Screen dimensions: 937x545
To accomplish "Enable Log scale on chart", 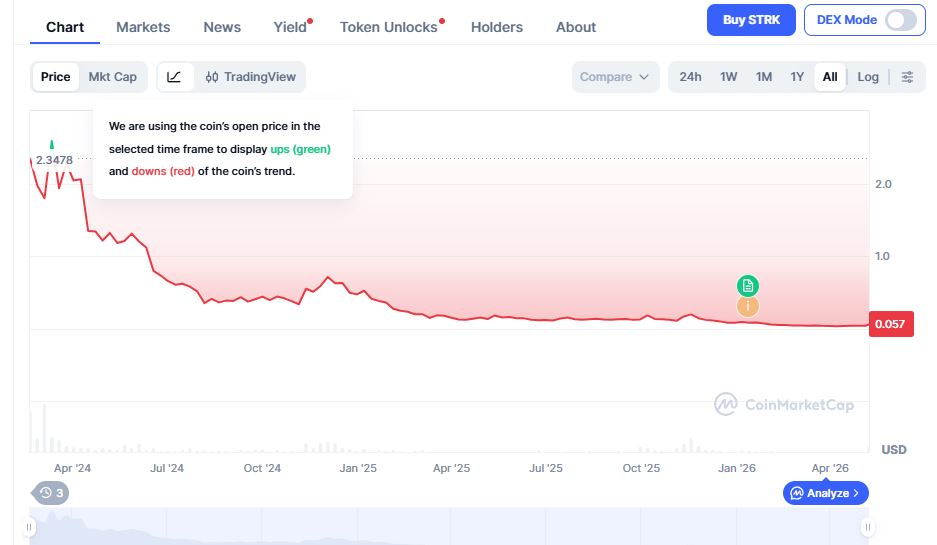I will pos(868,77).
